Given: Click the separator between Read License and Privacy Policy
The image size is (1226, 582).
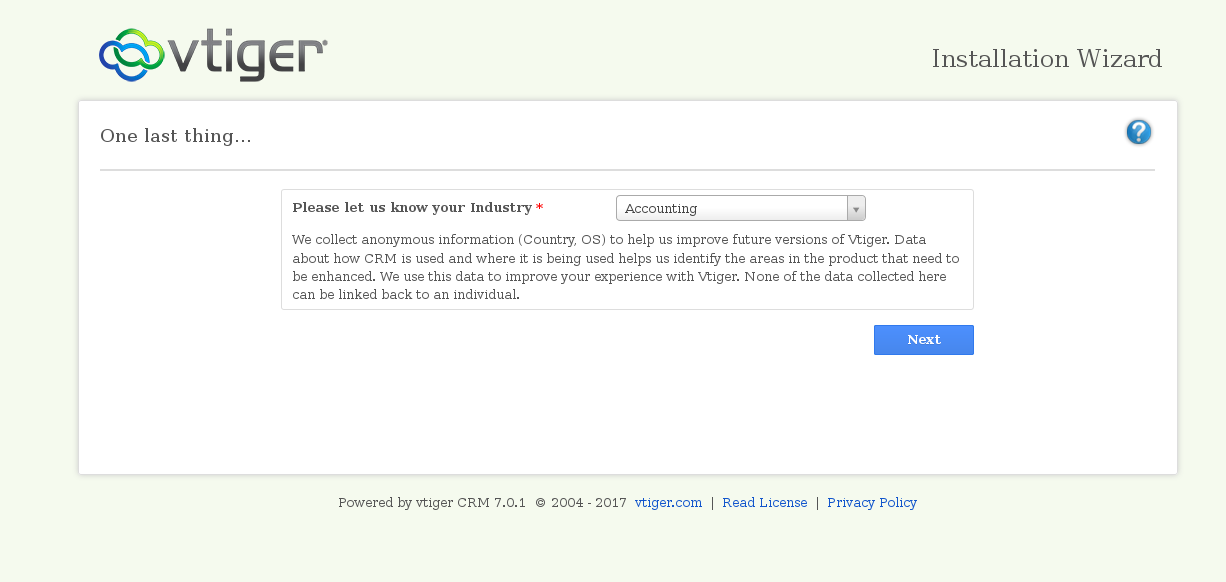Looking at the screenshot, I should pyautogui.click(x=817, y=503).
